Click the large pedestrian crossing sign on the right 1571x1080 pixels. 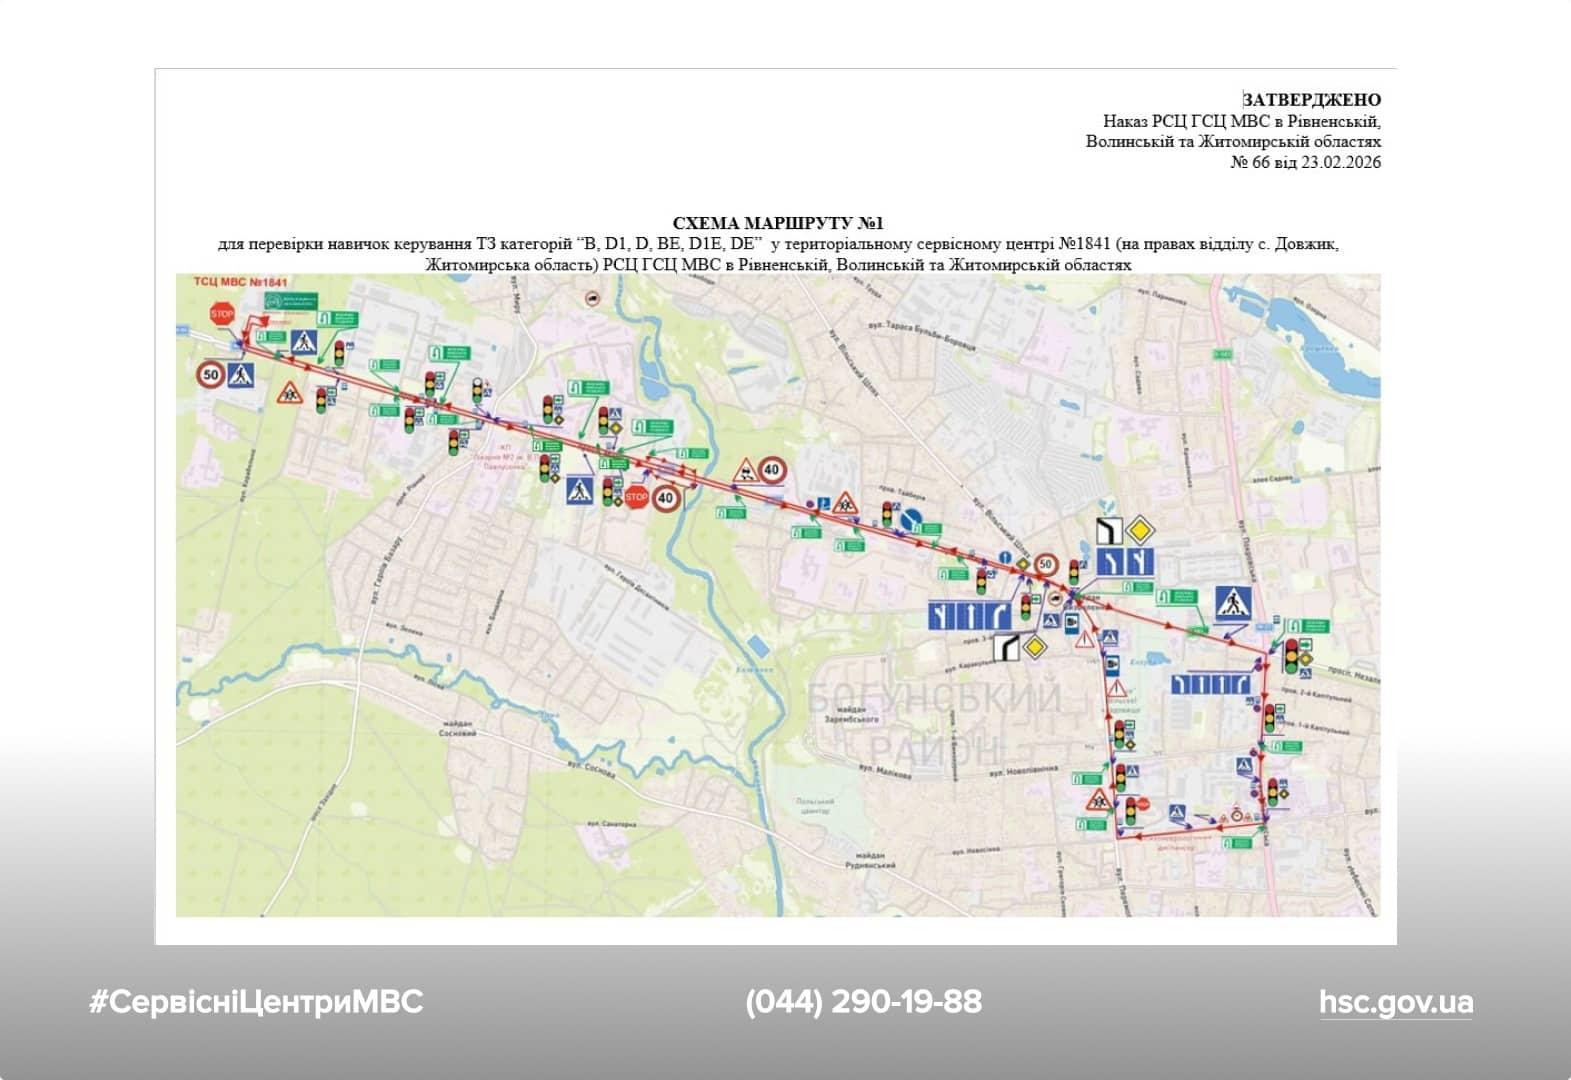1233,603
